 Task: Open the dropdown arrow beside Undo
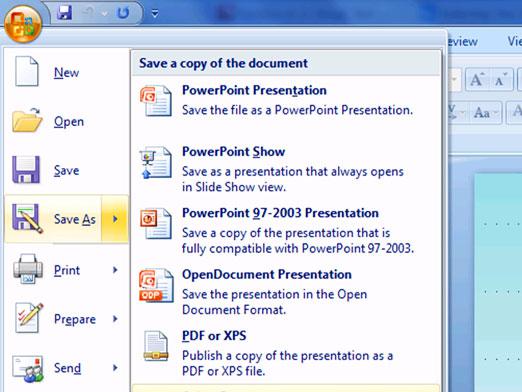click(104, 14)
